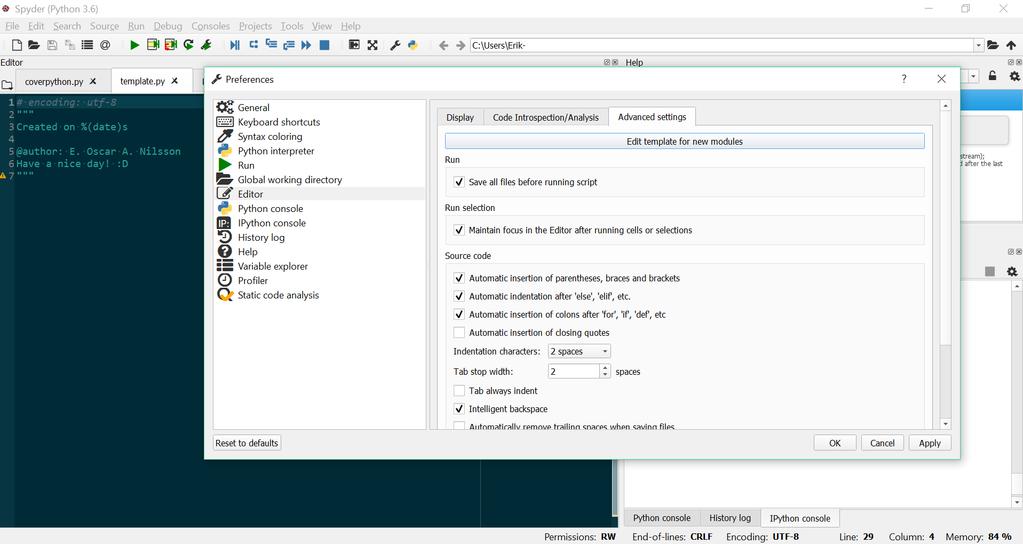Screen dimensions: 1023x544
Task: Stop debugging with the blue square icon
Action: click(324, 45)
